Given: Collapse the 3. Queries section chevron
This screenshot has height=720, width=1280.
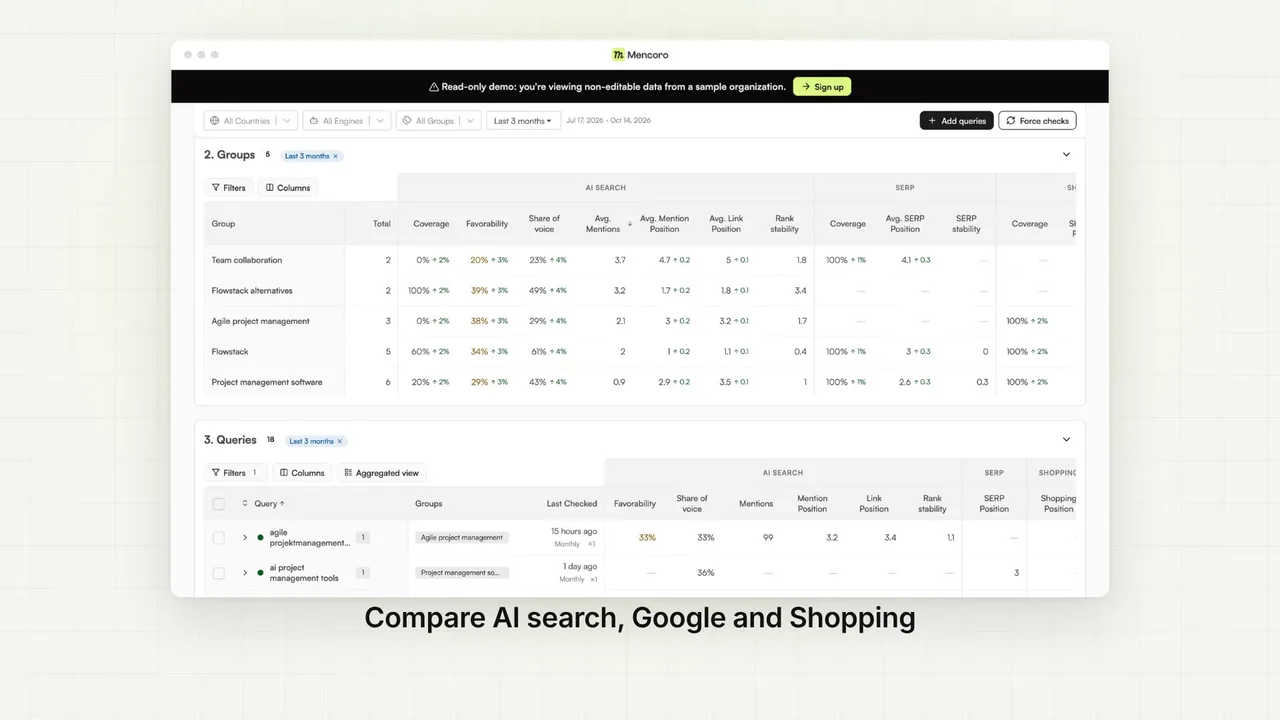Looking at the screenshot, I should tap(1066, 440).
